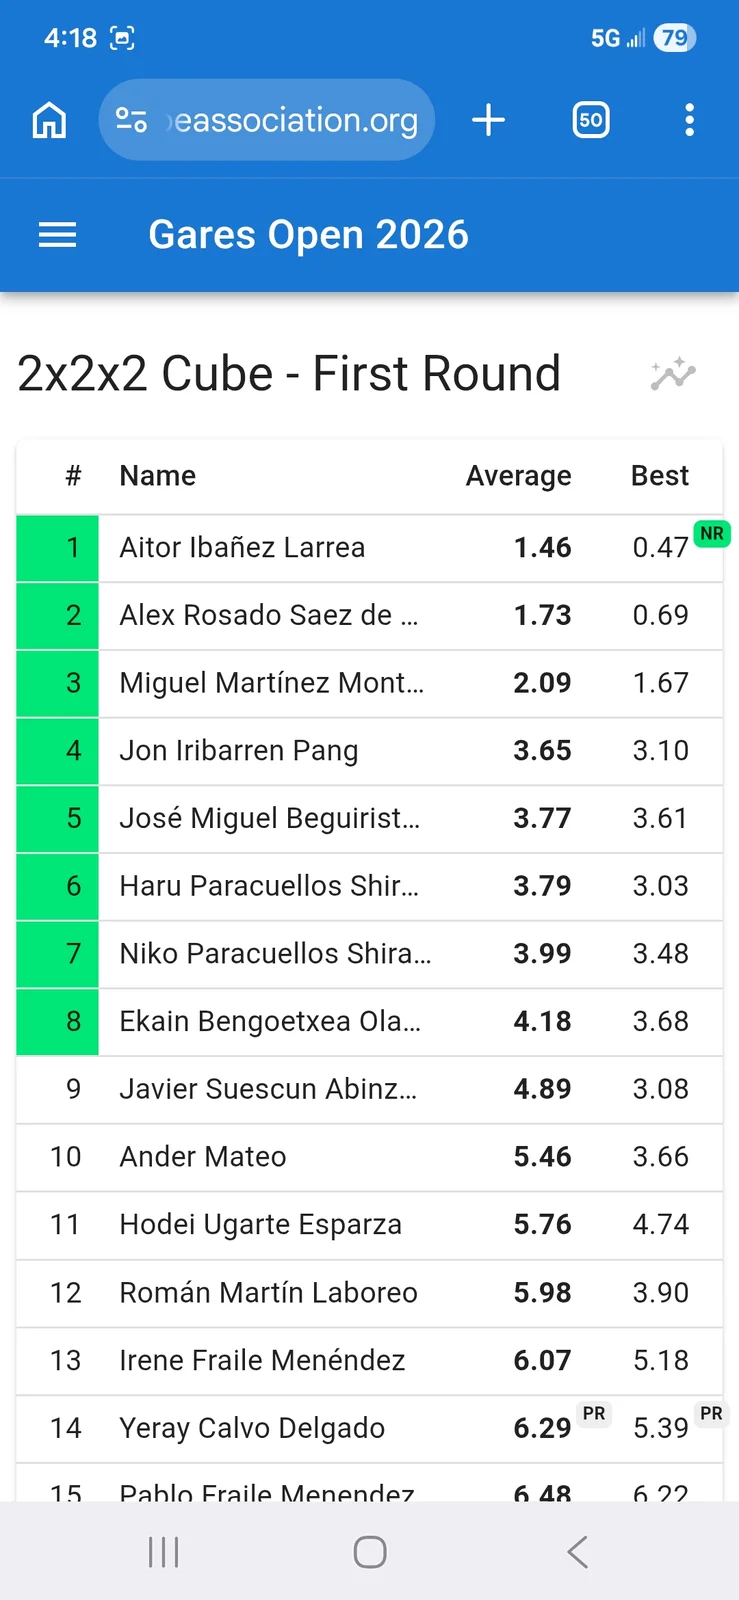Open a new tab with plus icon
The height and width of the screenshot is (1600, 739).
point(488,120)
